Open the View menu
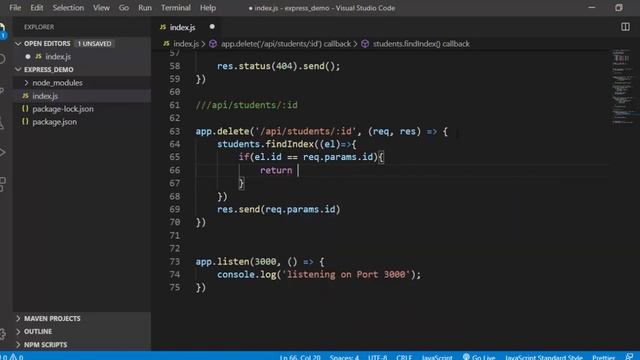 [101, 8]
